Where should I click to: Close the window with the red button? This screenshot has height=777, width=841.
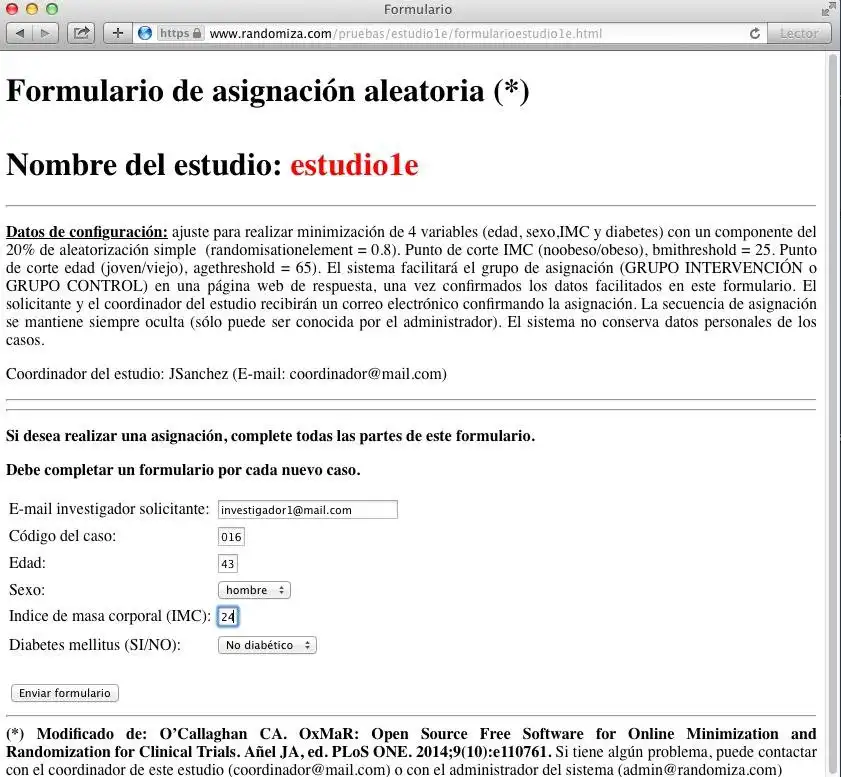[12, 9]
